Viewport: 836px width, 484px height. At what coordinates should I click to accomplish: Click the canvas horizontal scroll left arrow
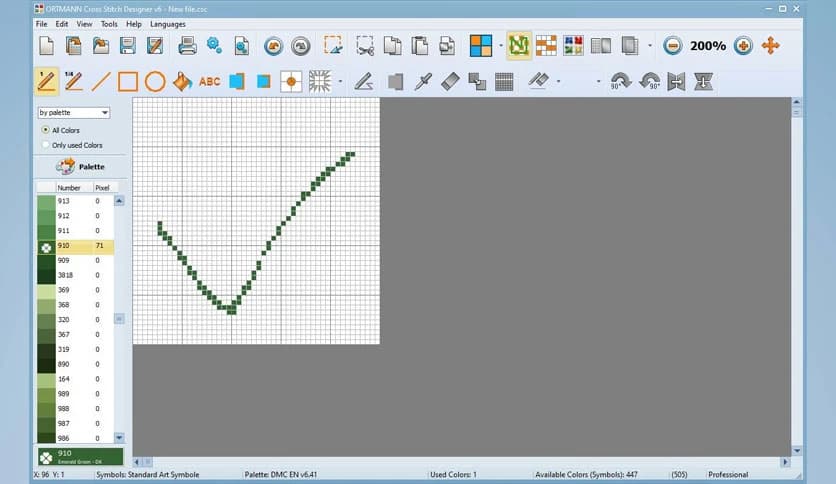[x=137, y=462]
